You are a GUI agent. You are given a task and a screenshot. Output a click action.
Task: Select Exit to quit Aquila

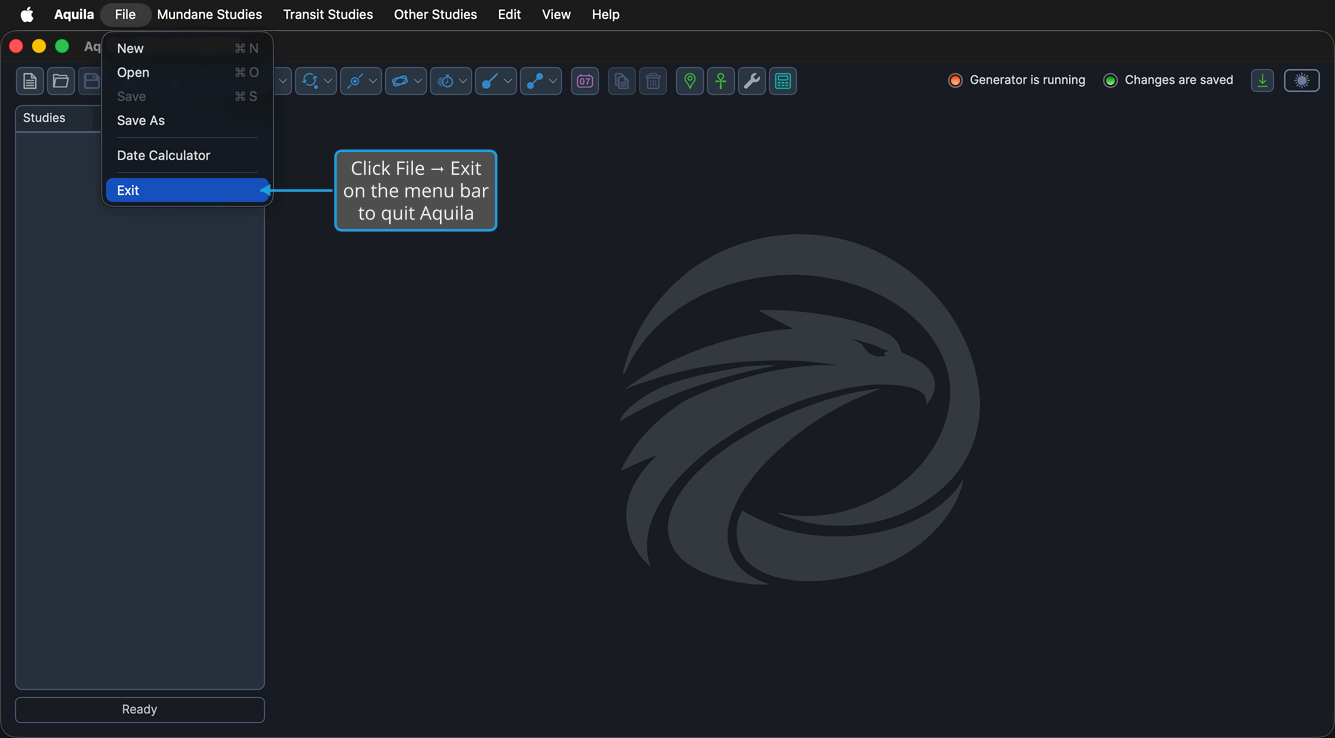(x=187, y=190)
